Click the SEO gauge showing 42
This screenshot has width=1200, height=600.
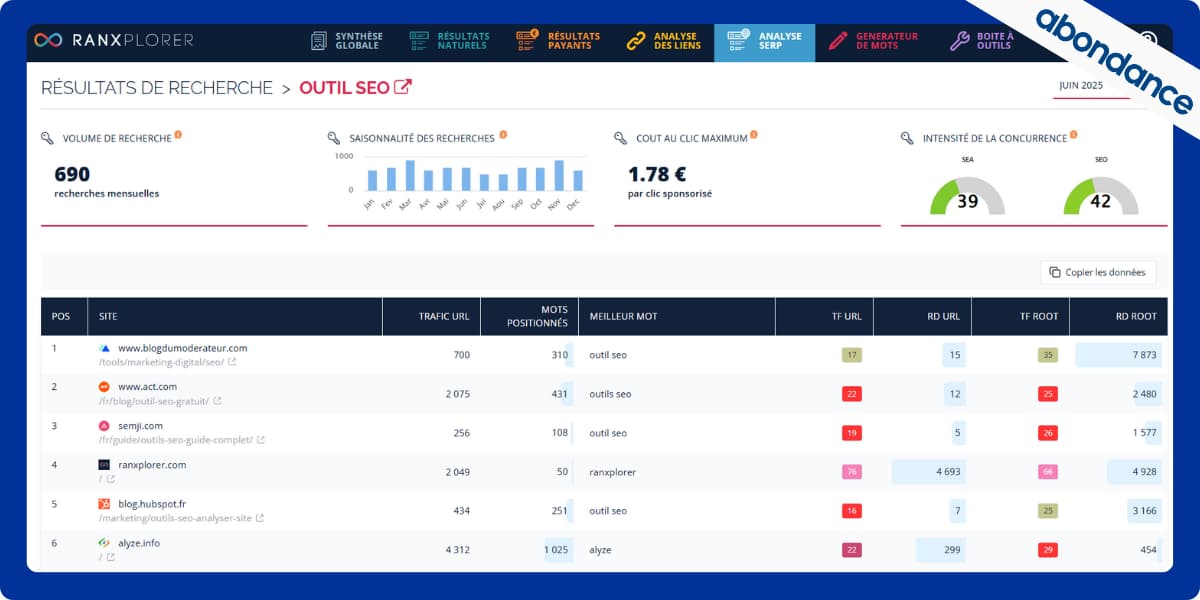point(1101,195)
